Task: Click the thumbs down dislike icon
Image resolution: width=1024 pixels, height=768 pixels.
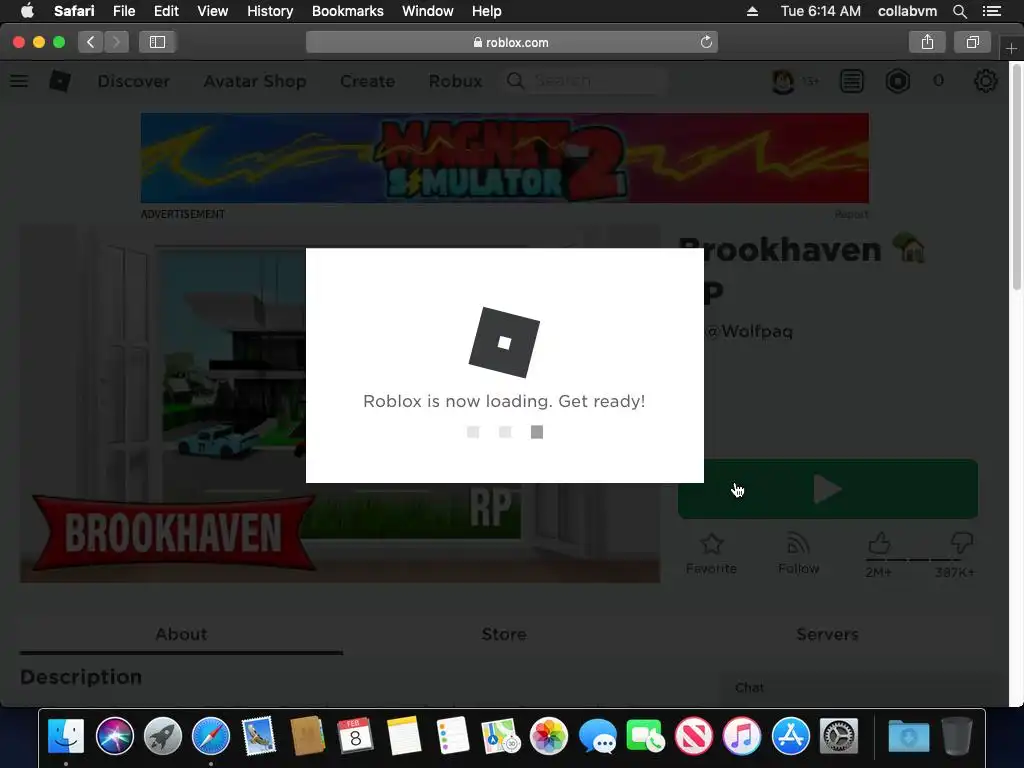Action: [x=961, y=543]
